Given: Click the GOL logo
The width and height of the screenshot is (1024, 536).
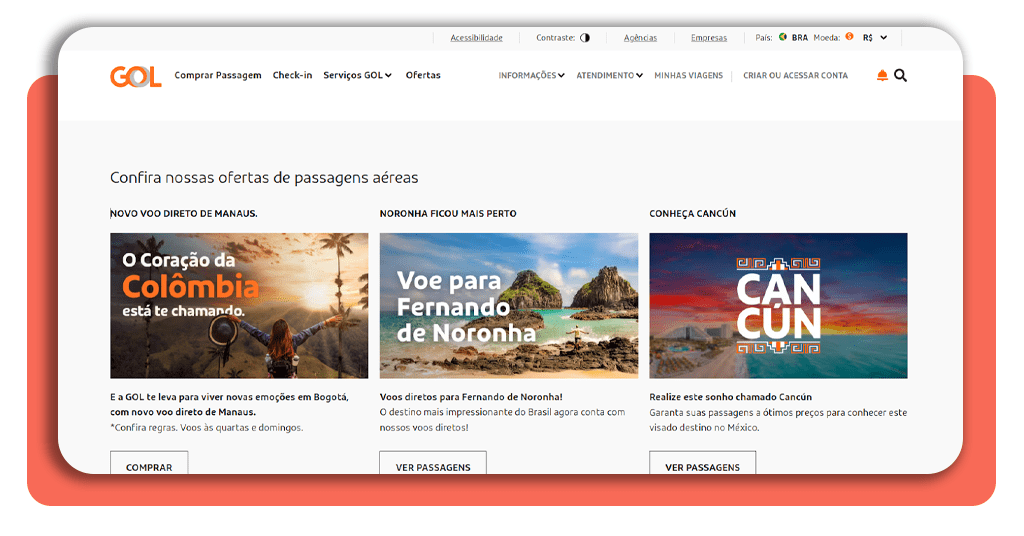Looking at the screenshot, I should [x=135, y=76].
